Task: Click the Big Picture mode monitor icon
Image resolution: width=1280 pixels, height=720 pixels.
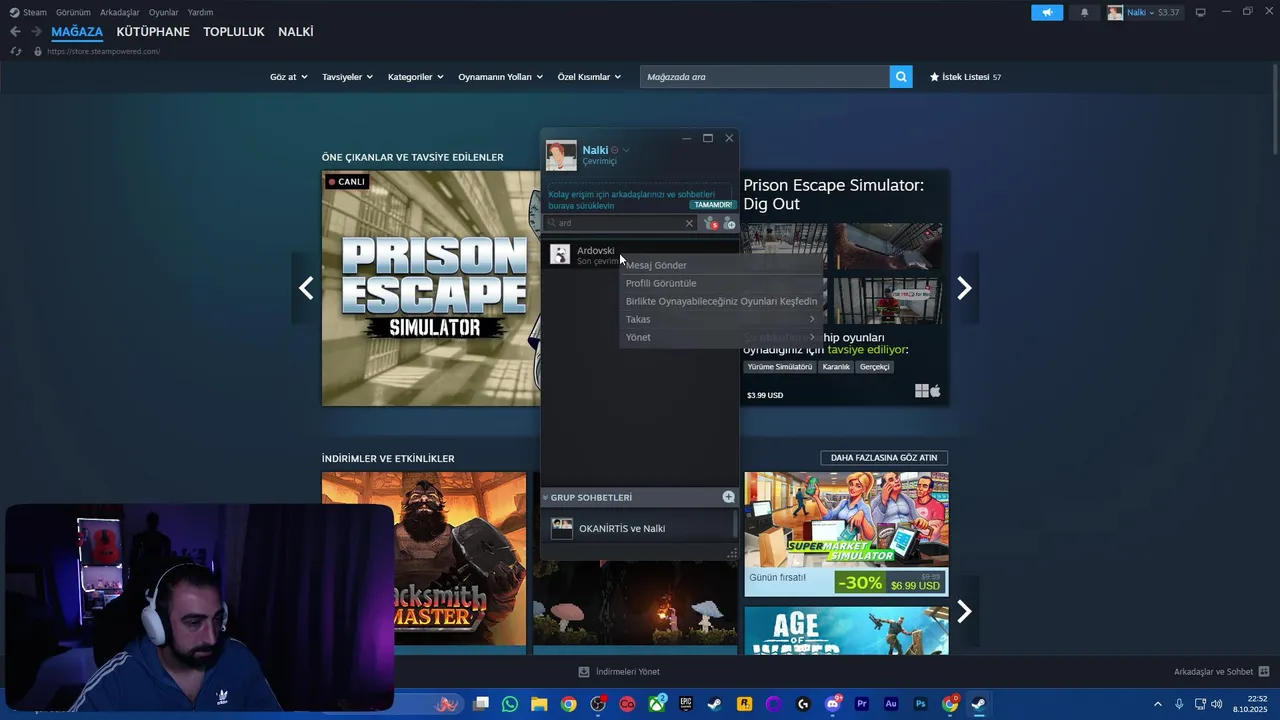Action: [1200, 12]
